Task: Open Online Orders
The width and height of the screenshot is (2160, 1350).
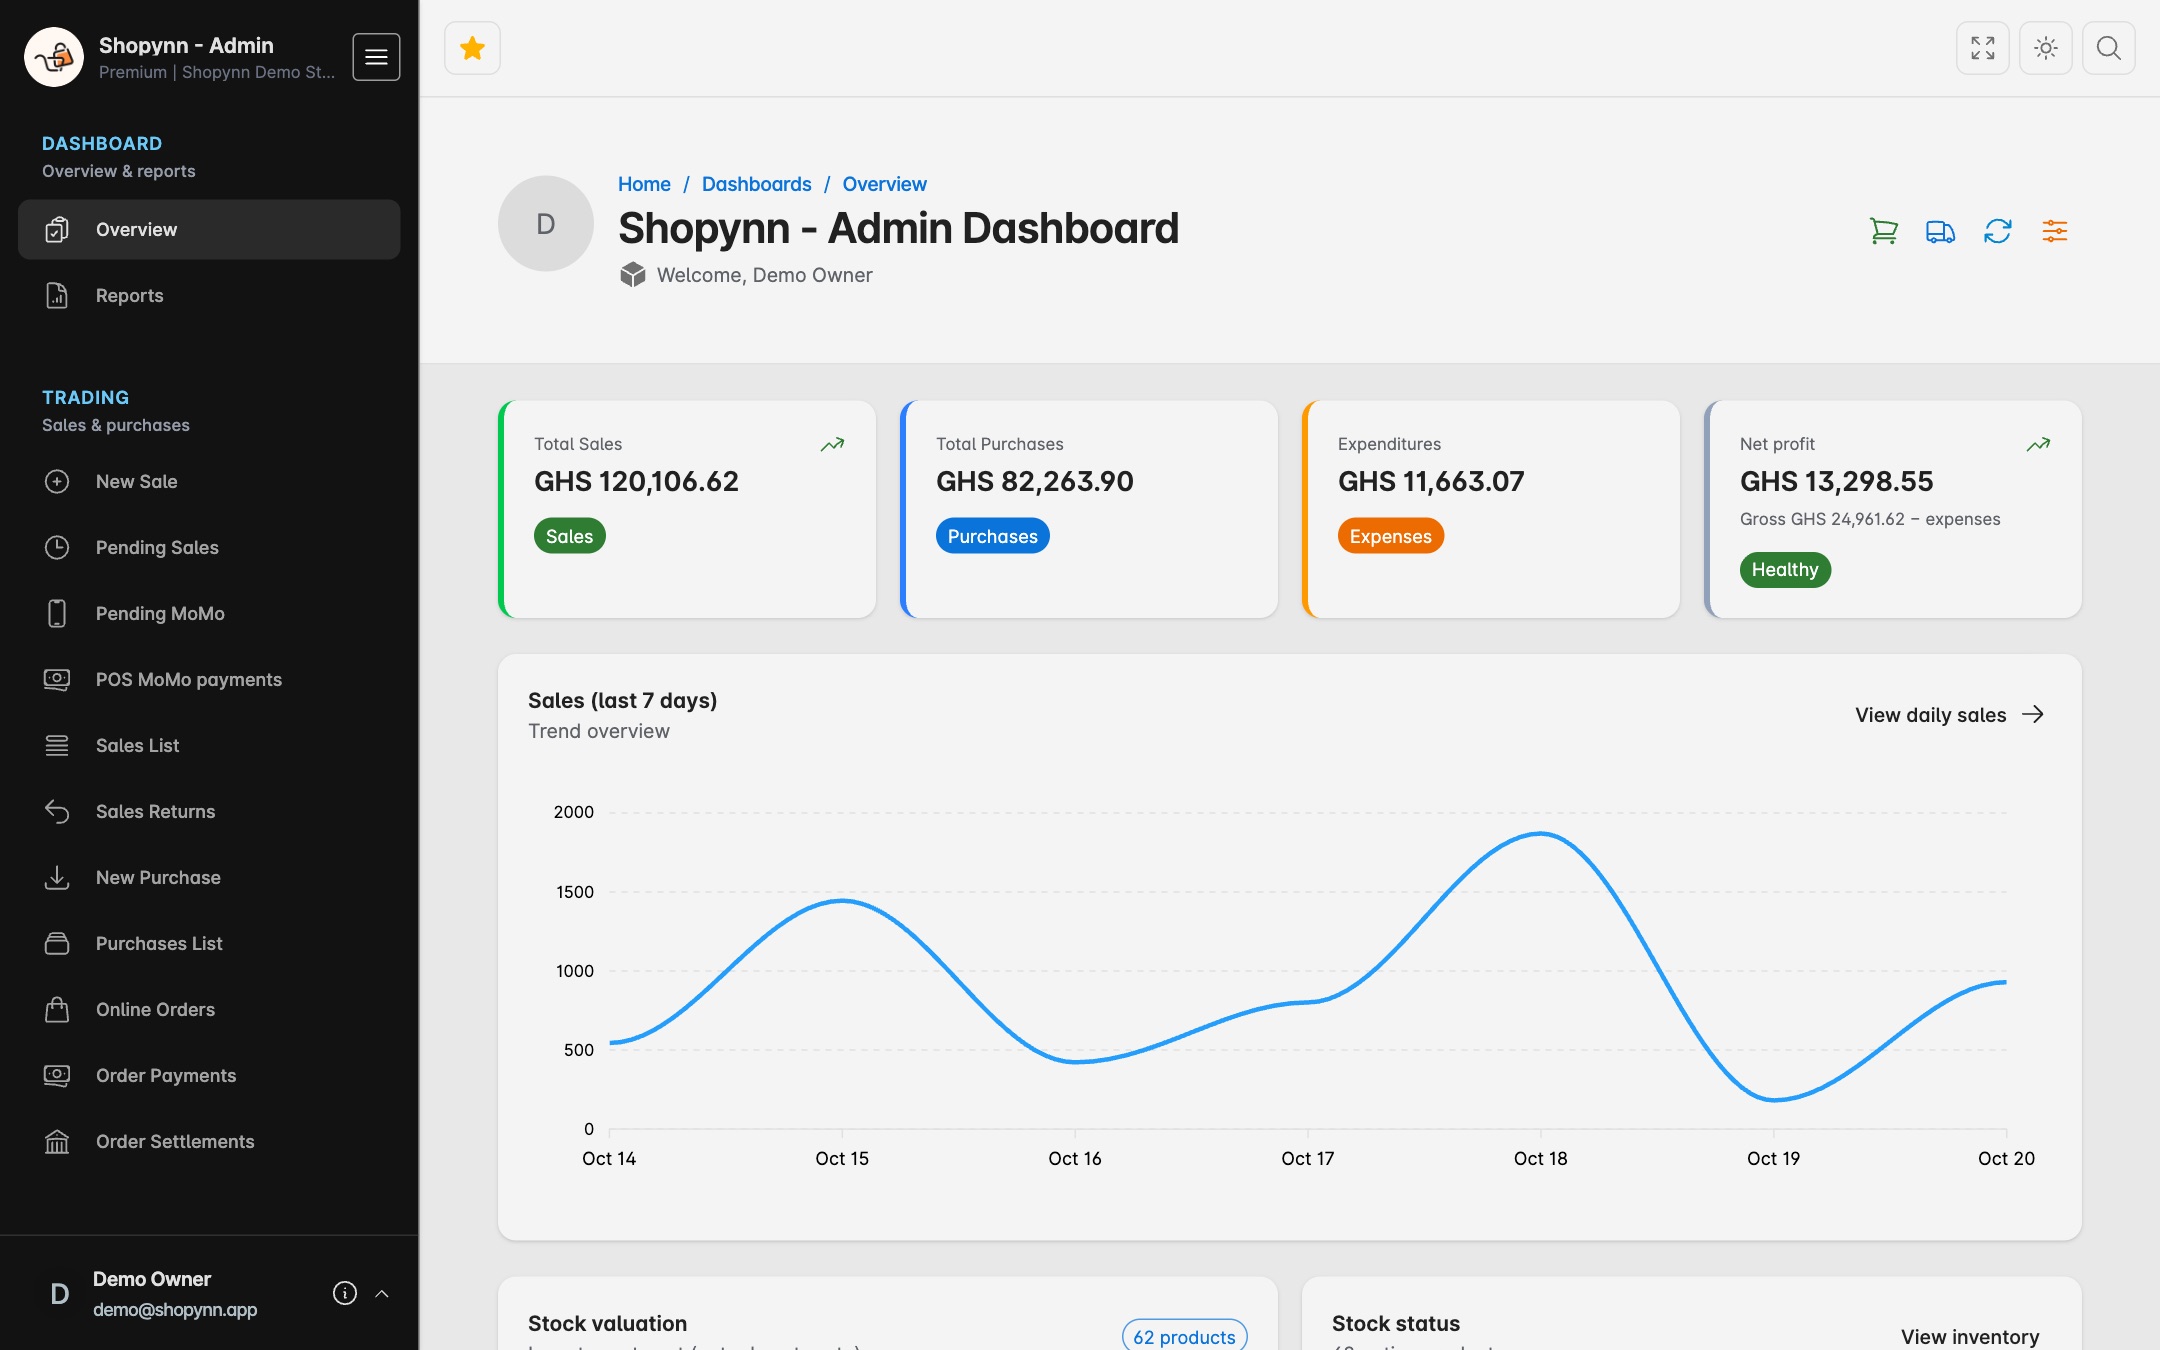Action: coord(209,1009)
